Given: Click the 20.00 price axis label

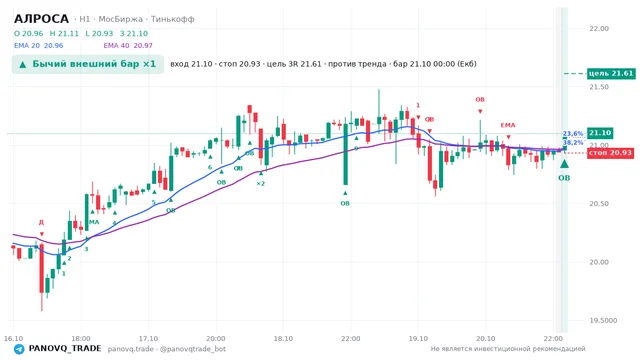Looking at the screenshot, I should point(599,262).
